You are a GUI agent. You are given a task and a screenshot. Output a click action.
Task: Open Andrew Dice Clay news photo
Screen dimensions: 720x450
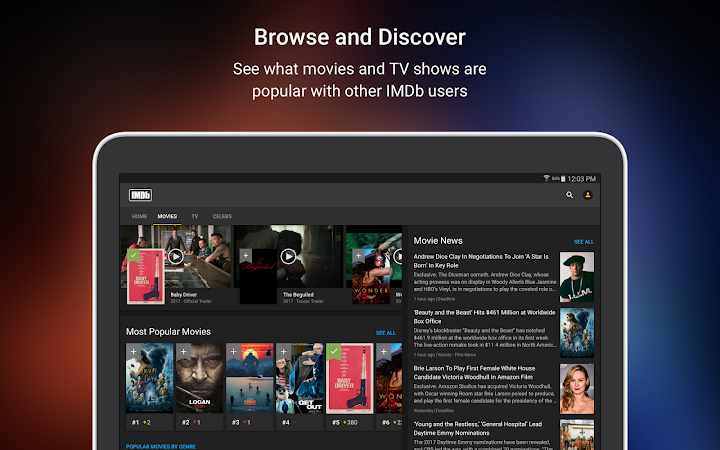tap(577, 277)
